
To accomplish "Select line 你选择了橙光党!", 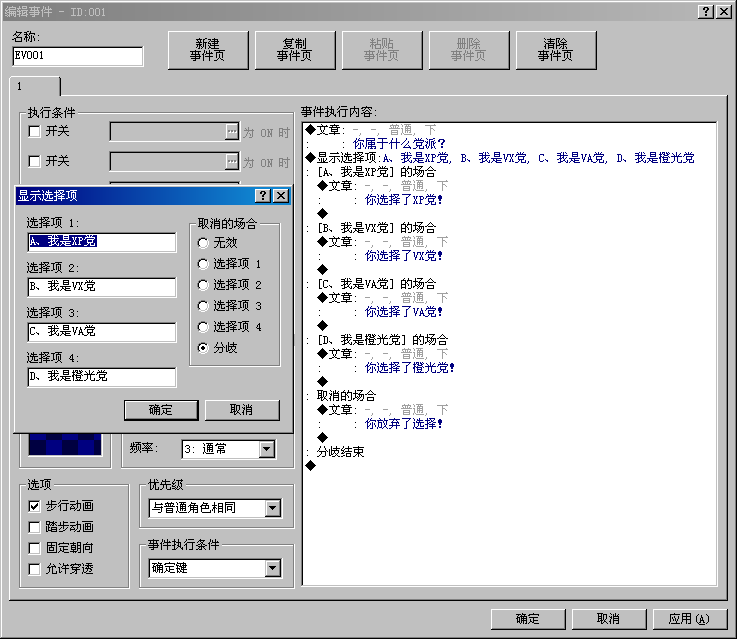I will tap(410, 368).
